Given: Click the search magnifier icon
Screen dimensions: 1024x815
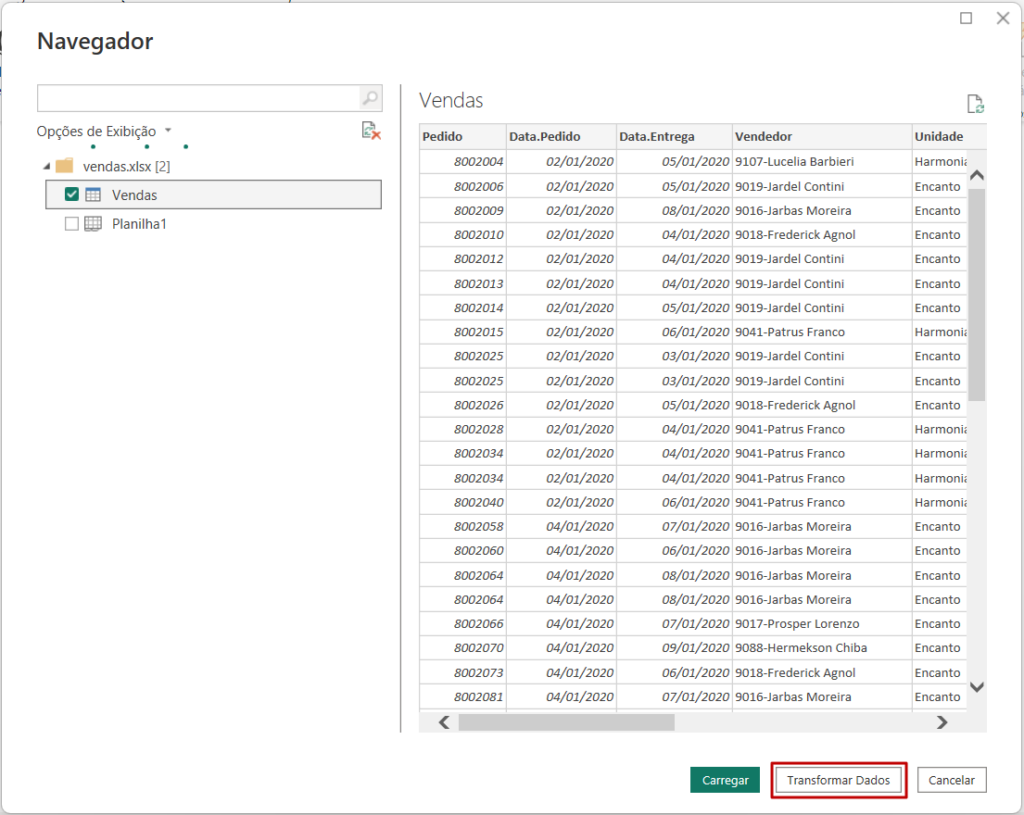Looking at the screenshot, I should coord(370,98).
